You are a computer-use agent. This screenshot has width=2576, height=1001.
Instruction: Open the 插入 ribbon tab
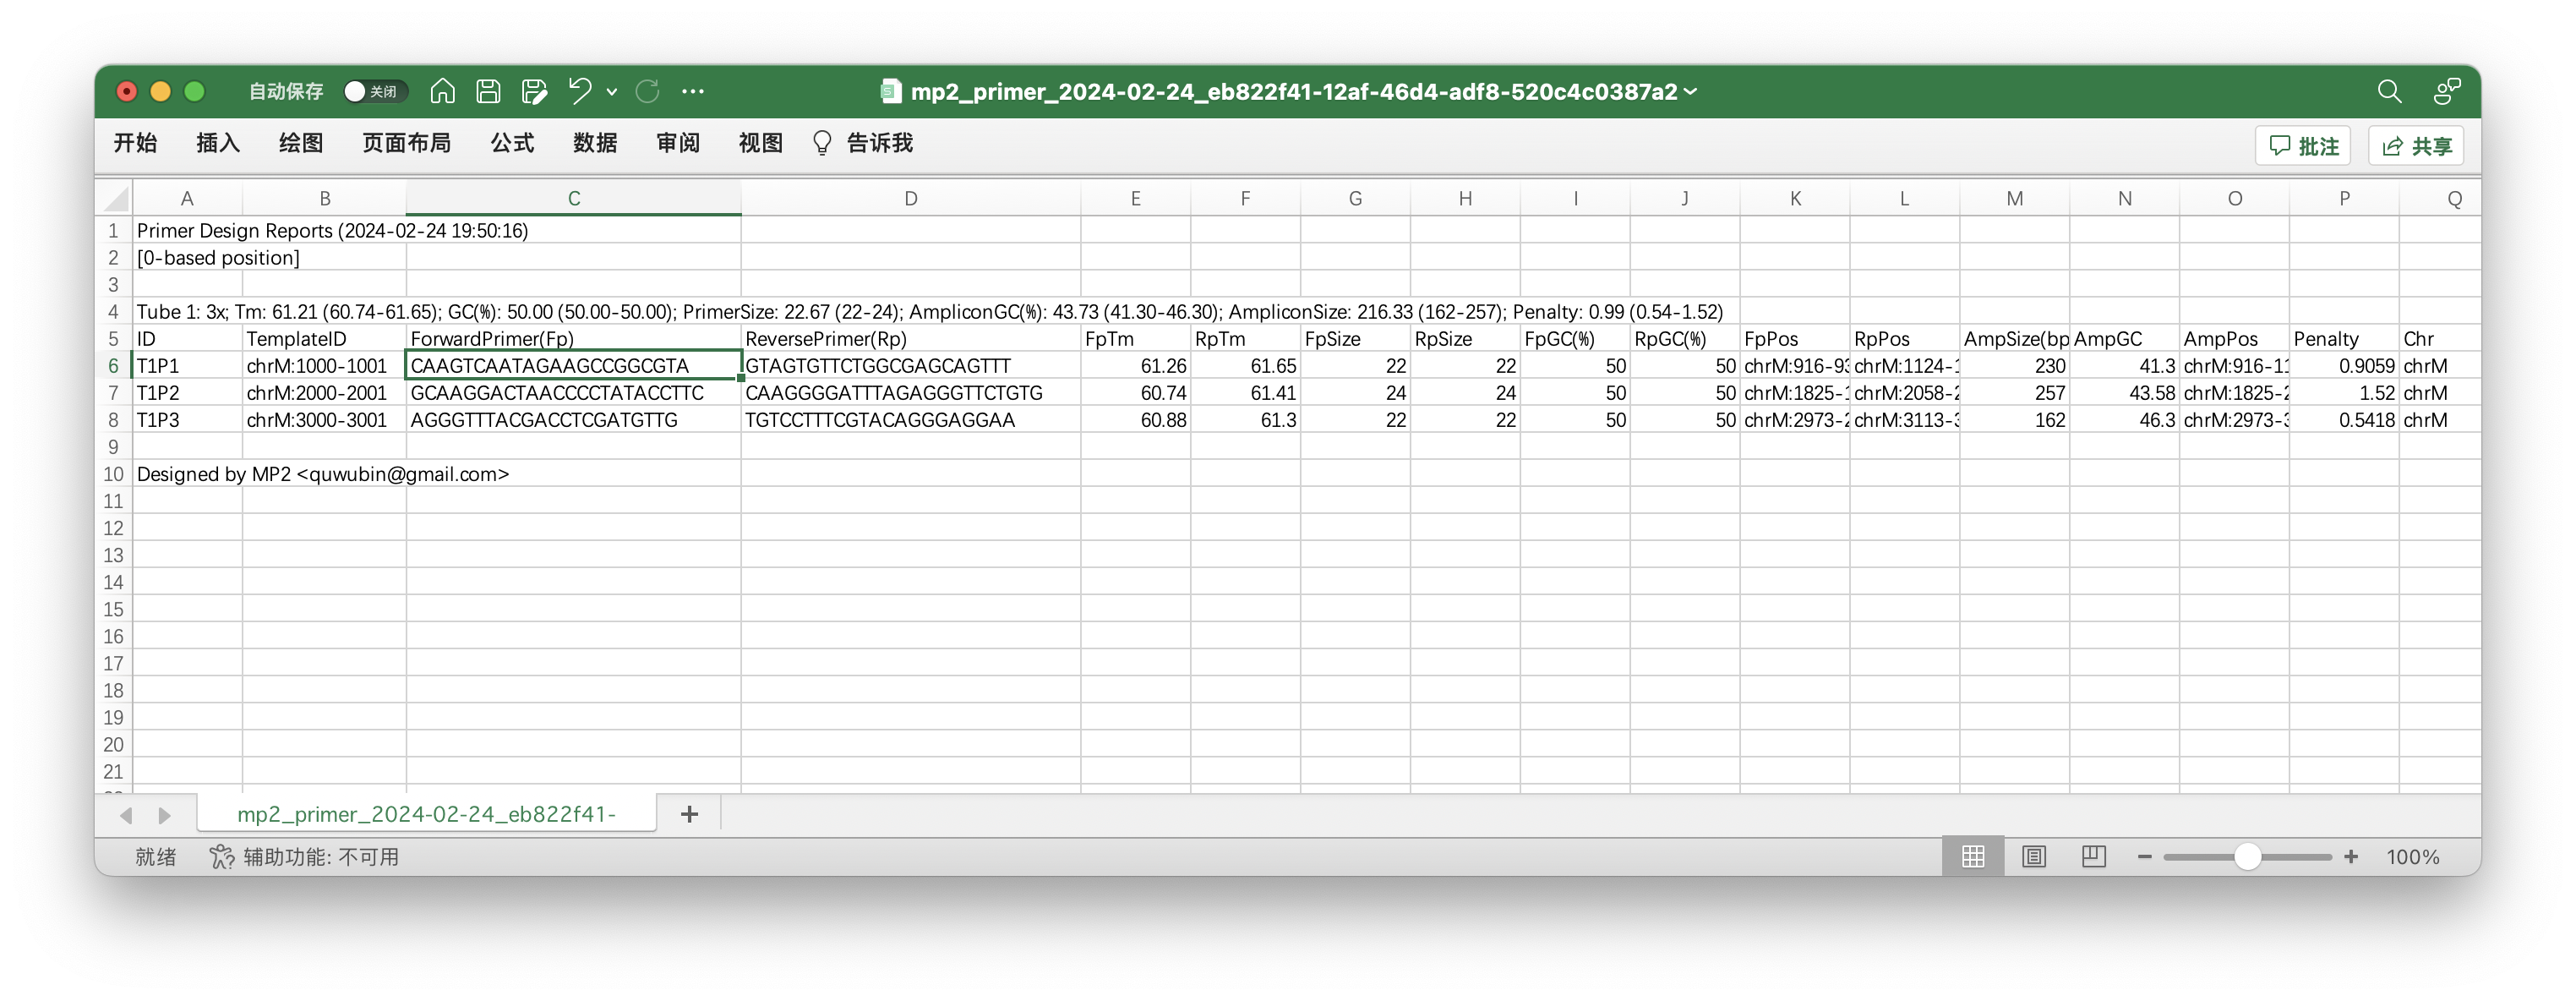coord(218,143)
